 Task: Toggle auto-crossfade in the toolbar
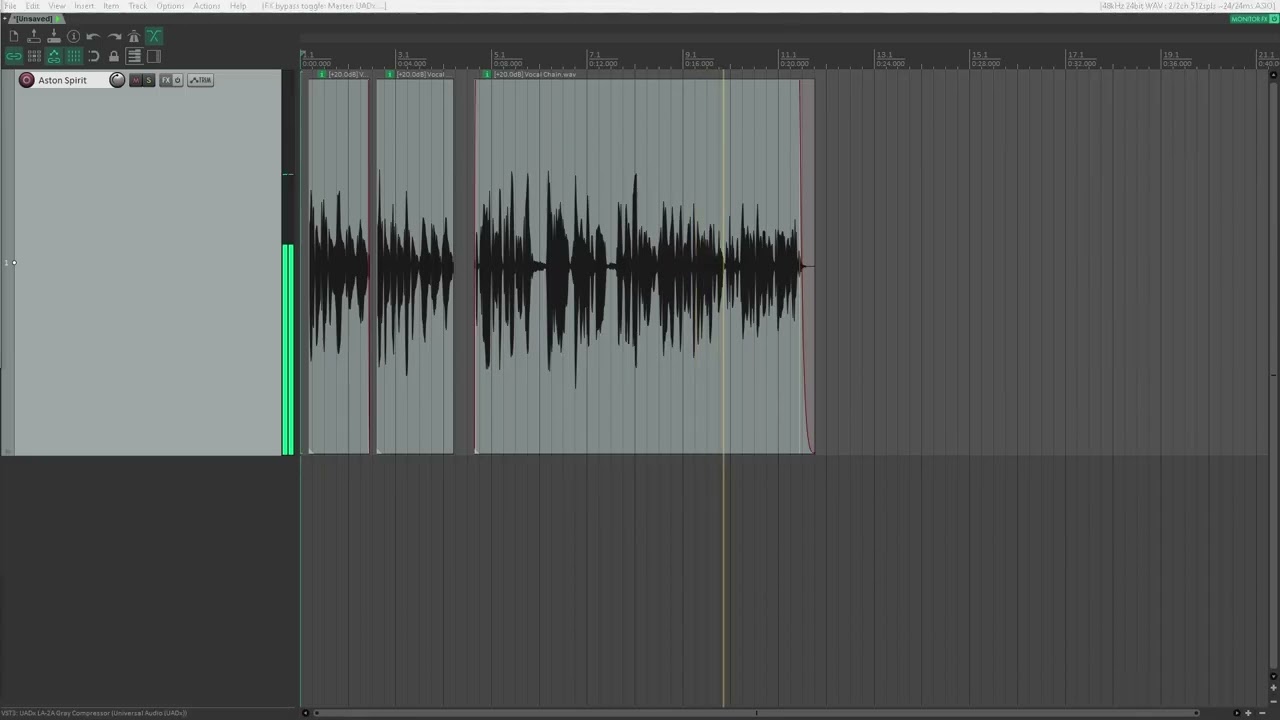154,36
